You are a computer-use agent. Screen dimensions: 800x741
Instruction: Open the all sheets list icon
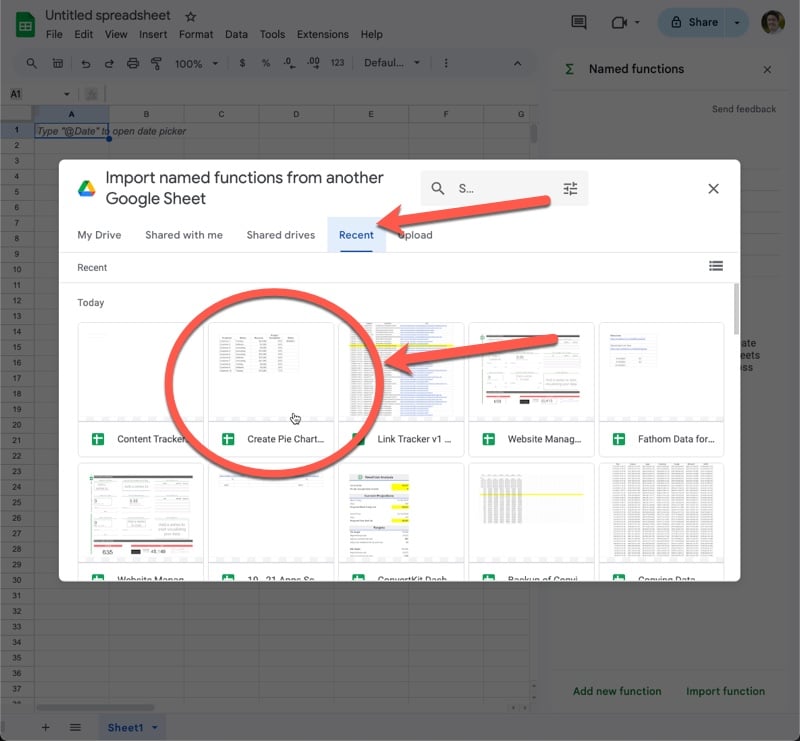[x=75, y=727]
